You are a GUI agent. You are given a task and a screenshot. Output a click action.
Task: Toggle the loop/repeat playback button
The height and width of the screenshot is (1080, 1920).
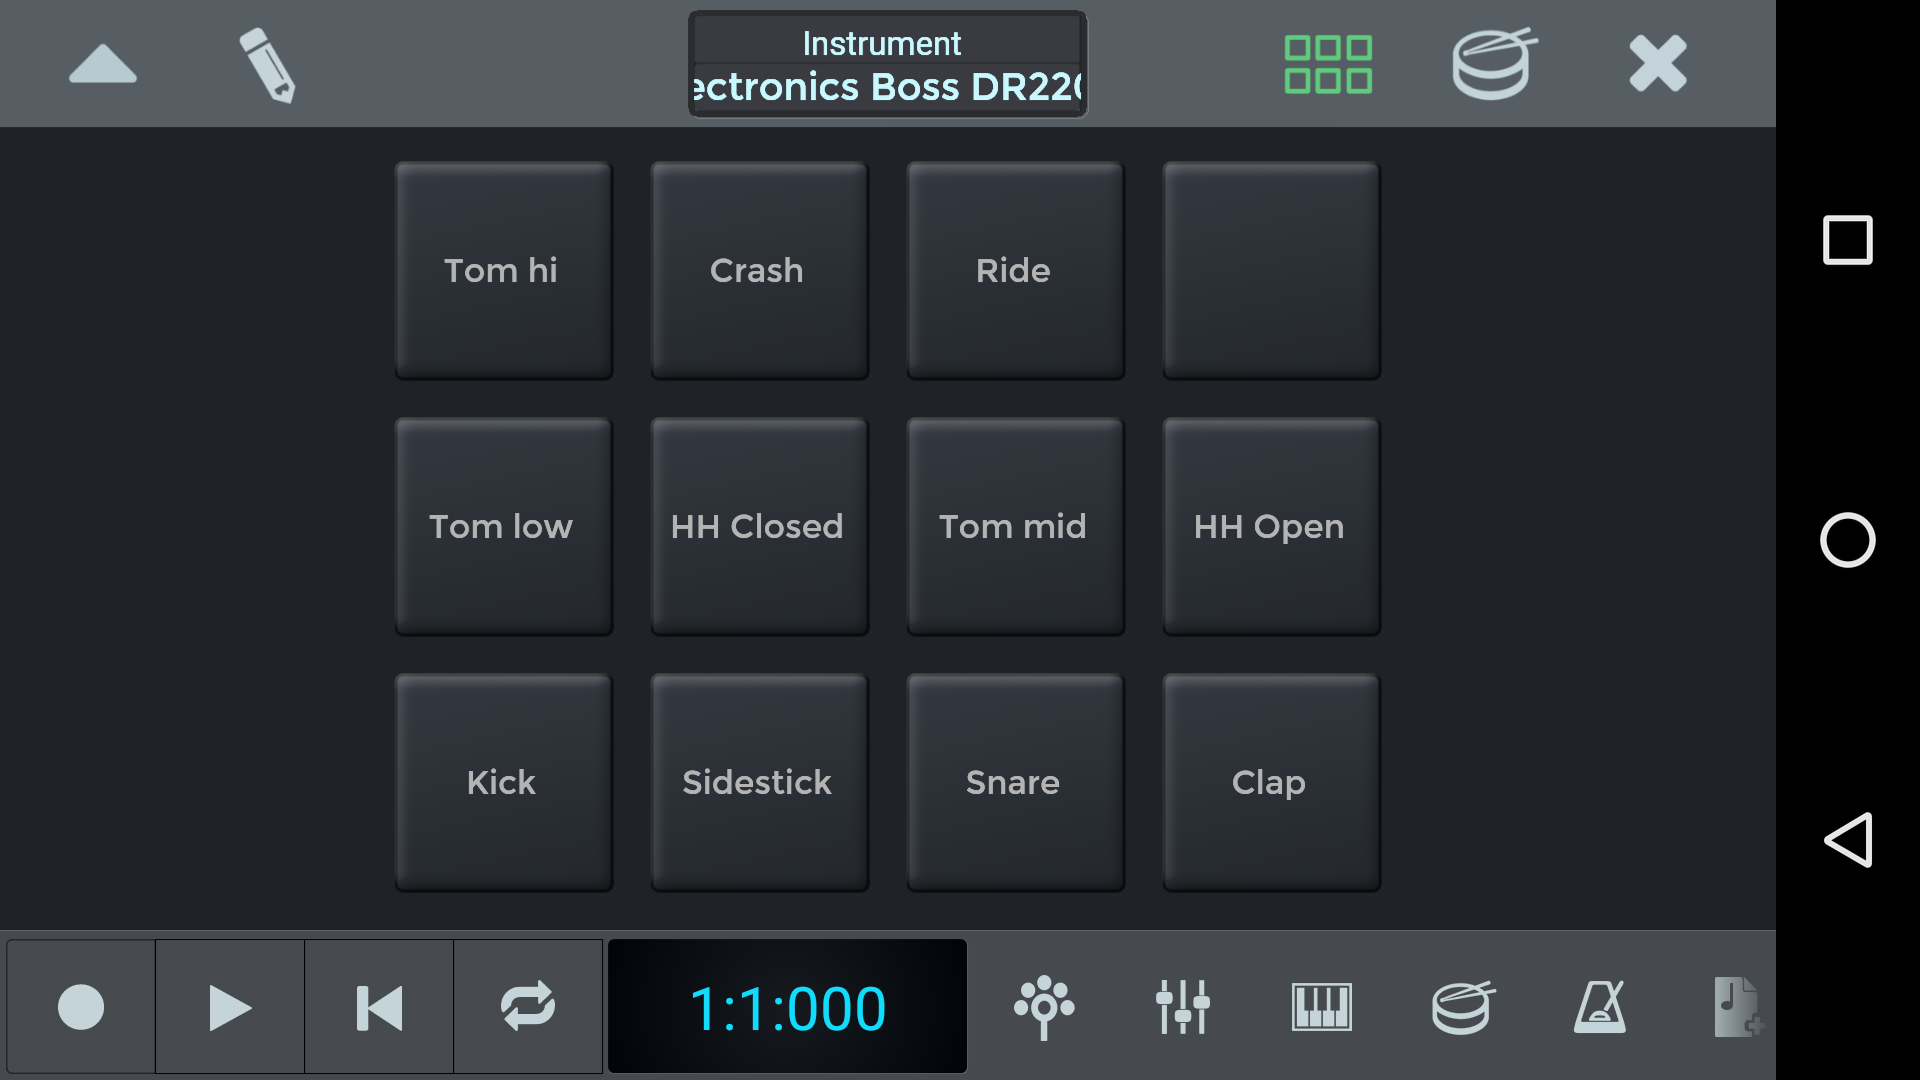(x=527, y=1007)
